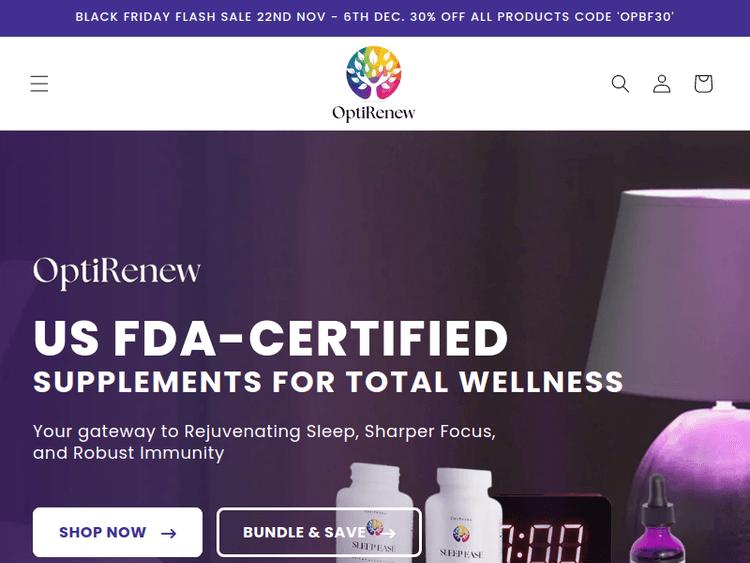Select the right Sleep Ease bottle
Image resolution: width=750 pixels, height=563 pixels.
(463, 516)
